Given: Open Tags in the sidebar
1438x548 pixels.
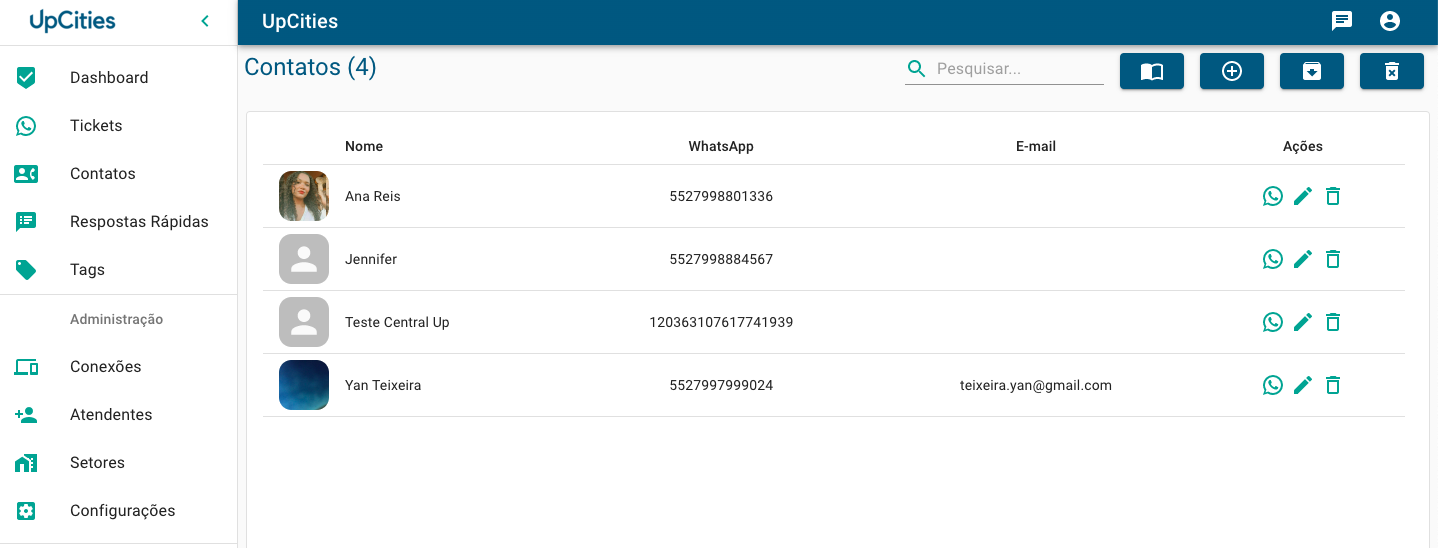Looking at the screenshot, I should pos(118,270).
